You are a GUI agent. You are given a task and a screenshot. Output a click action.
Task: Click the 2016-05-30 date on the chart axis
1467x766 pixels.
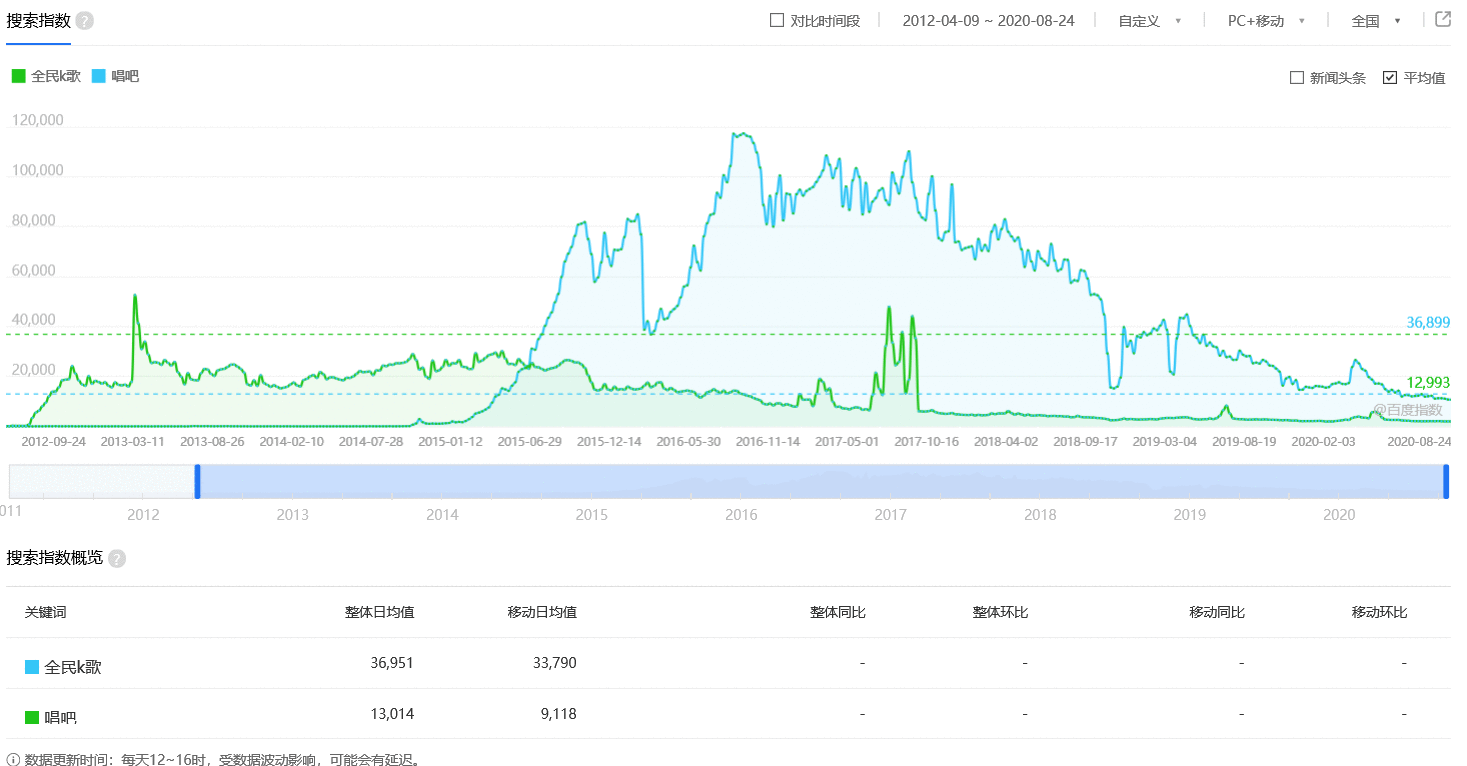point(688,441)
